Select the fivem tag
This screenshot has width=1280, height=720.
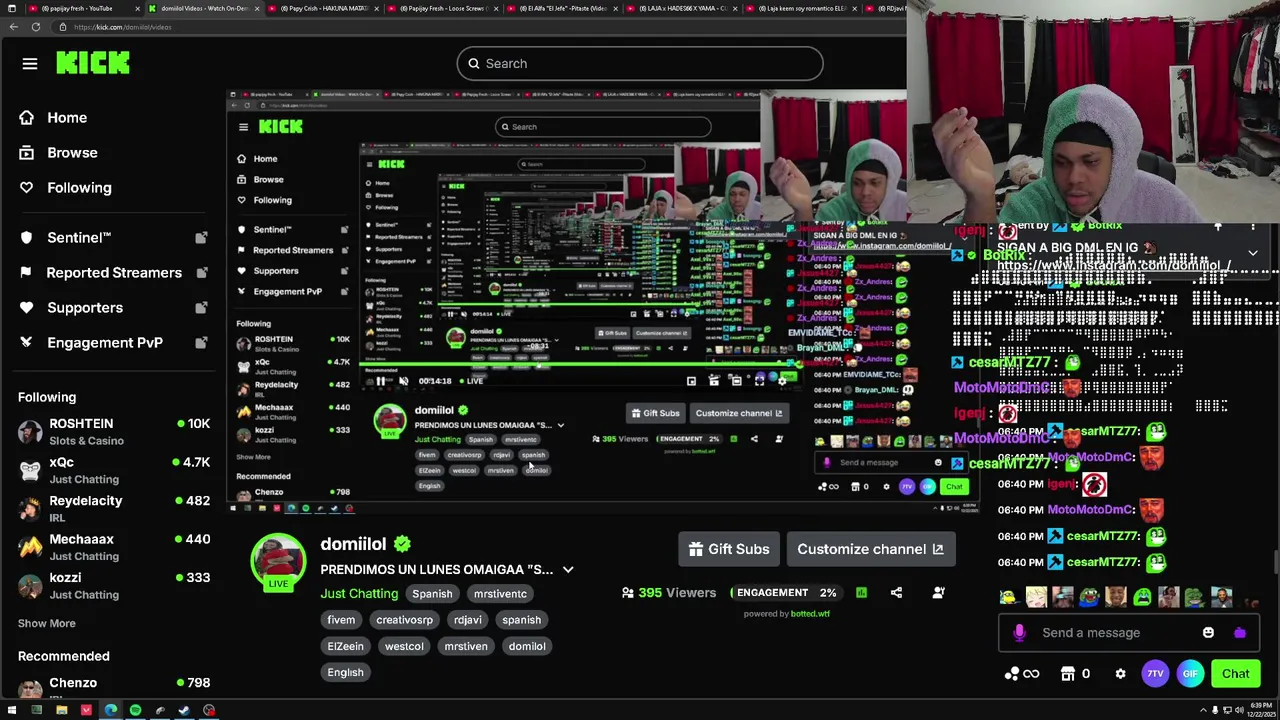tap(341, 620)
